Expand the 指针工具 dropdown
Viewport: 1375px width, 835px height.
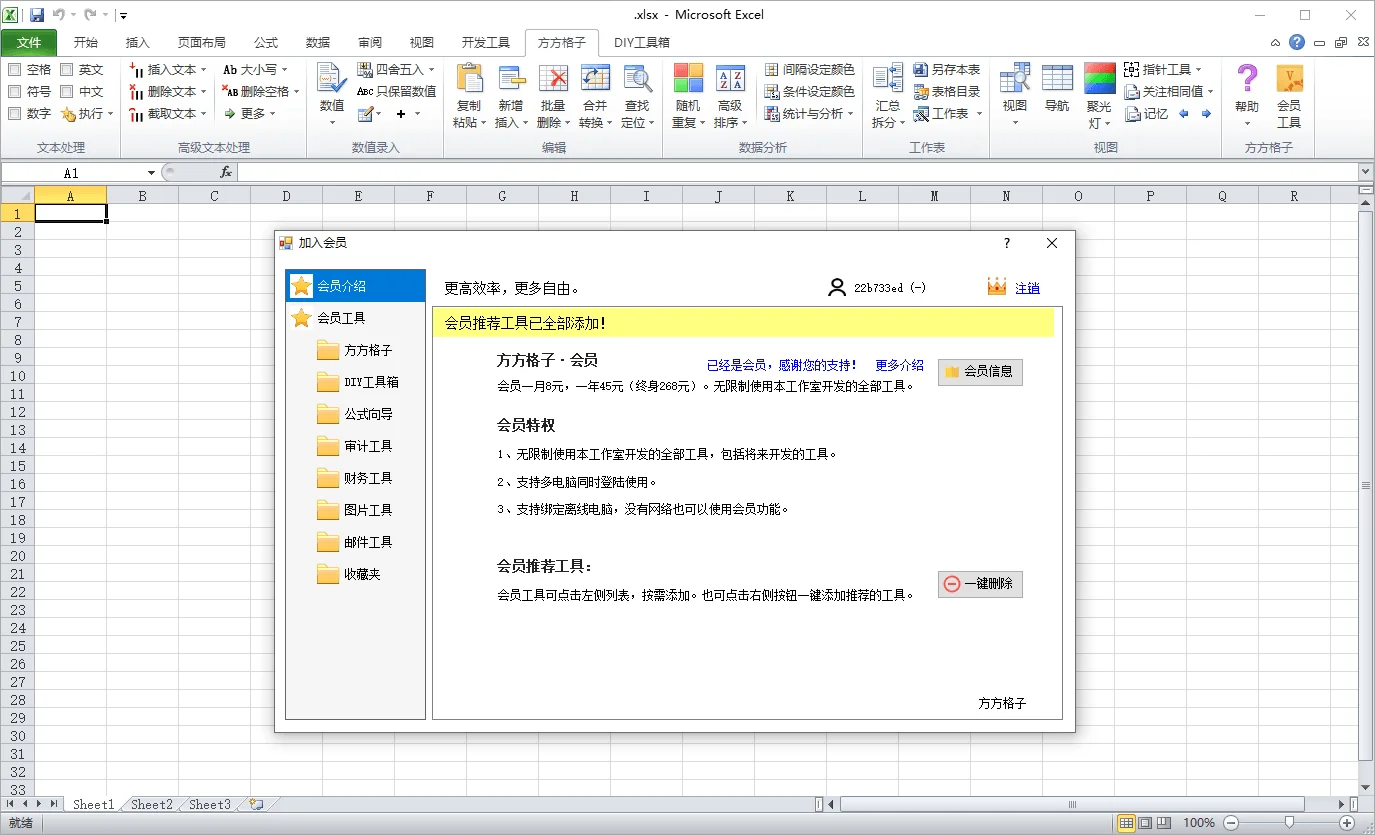click(x=1166, y=68)
